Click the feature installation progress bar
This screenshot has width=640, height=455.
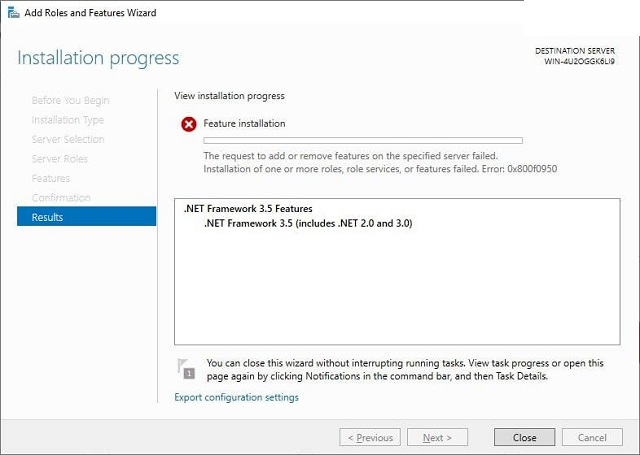[363, 140]
